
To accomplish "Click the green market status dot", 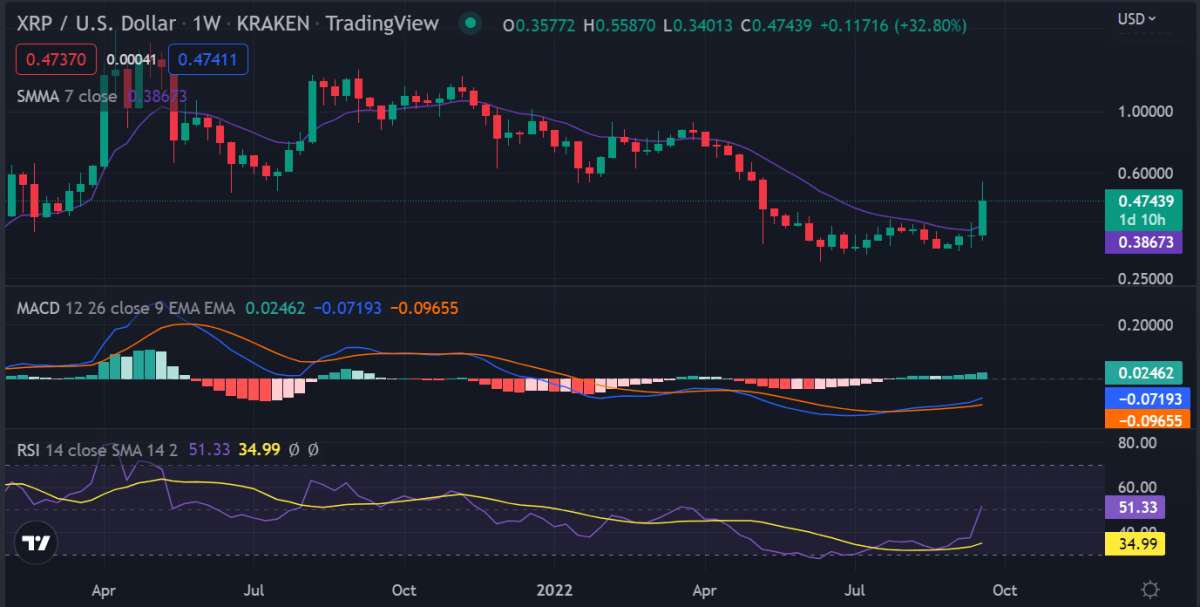I will 469,23.
